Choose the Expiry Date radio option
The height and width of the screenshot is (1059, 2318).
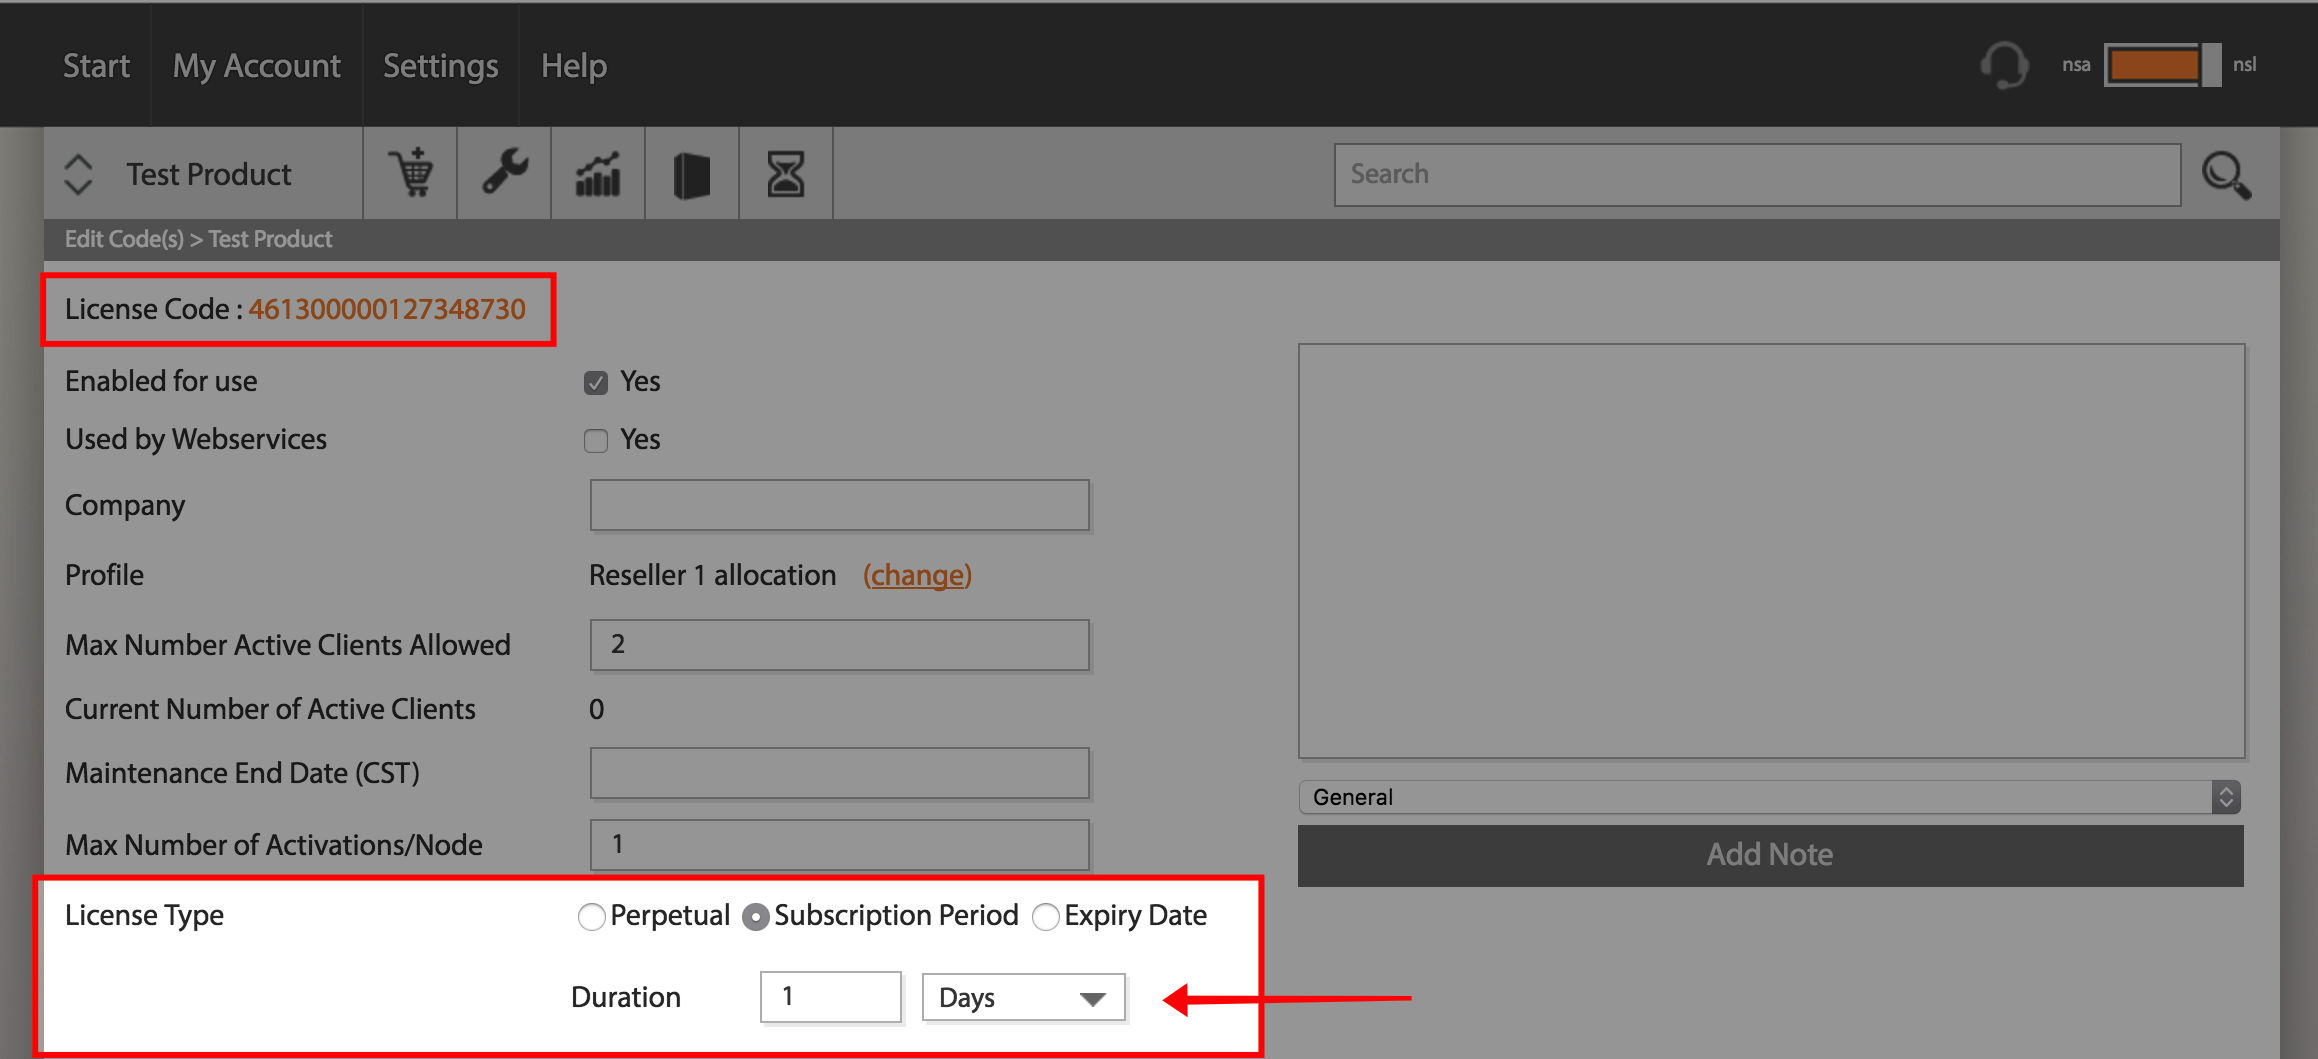pyautogui.click(x=1045, y=917)
